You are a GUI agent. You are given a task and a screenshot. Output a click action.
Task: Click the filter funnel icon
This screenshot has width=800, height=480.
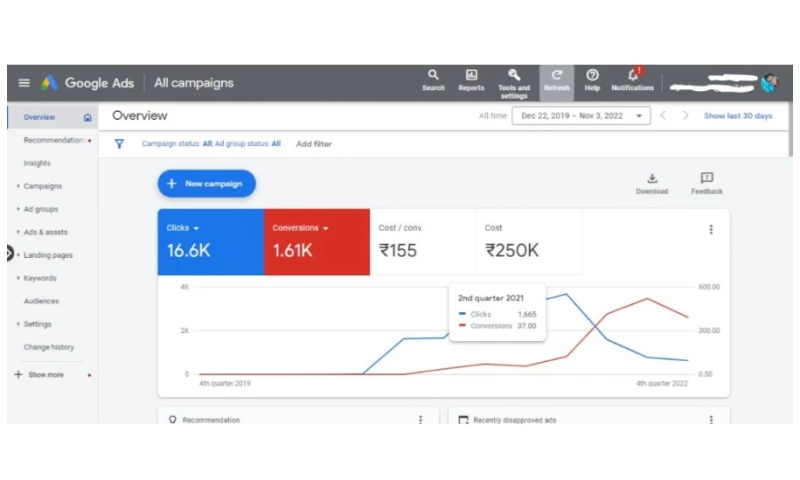[119, 144]
